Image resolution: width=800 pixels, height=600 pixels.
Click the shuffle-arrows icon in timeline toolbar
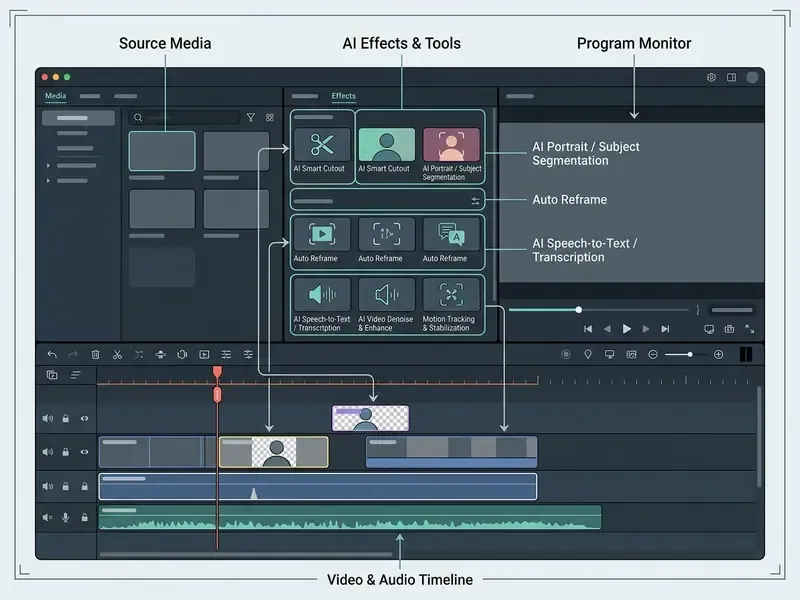coord(139,355)
